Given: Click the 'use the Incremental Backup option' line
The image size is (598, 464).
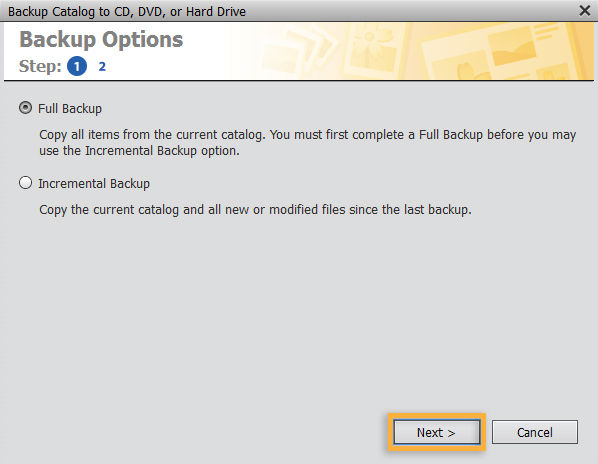Looking at the screenshot, I should (x=139, y=151).
